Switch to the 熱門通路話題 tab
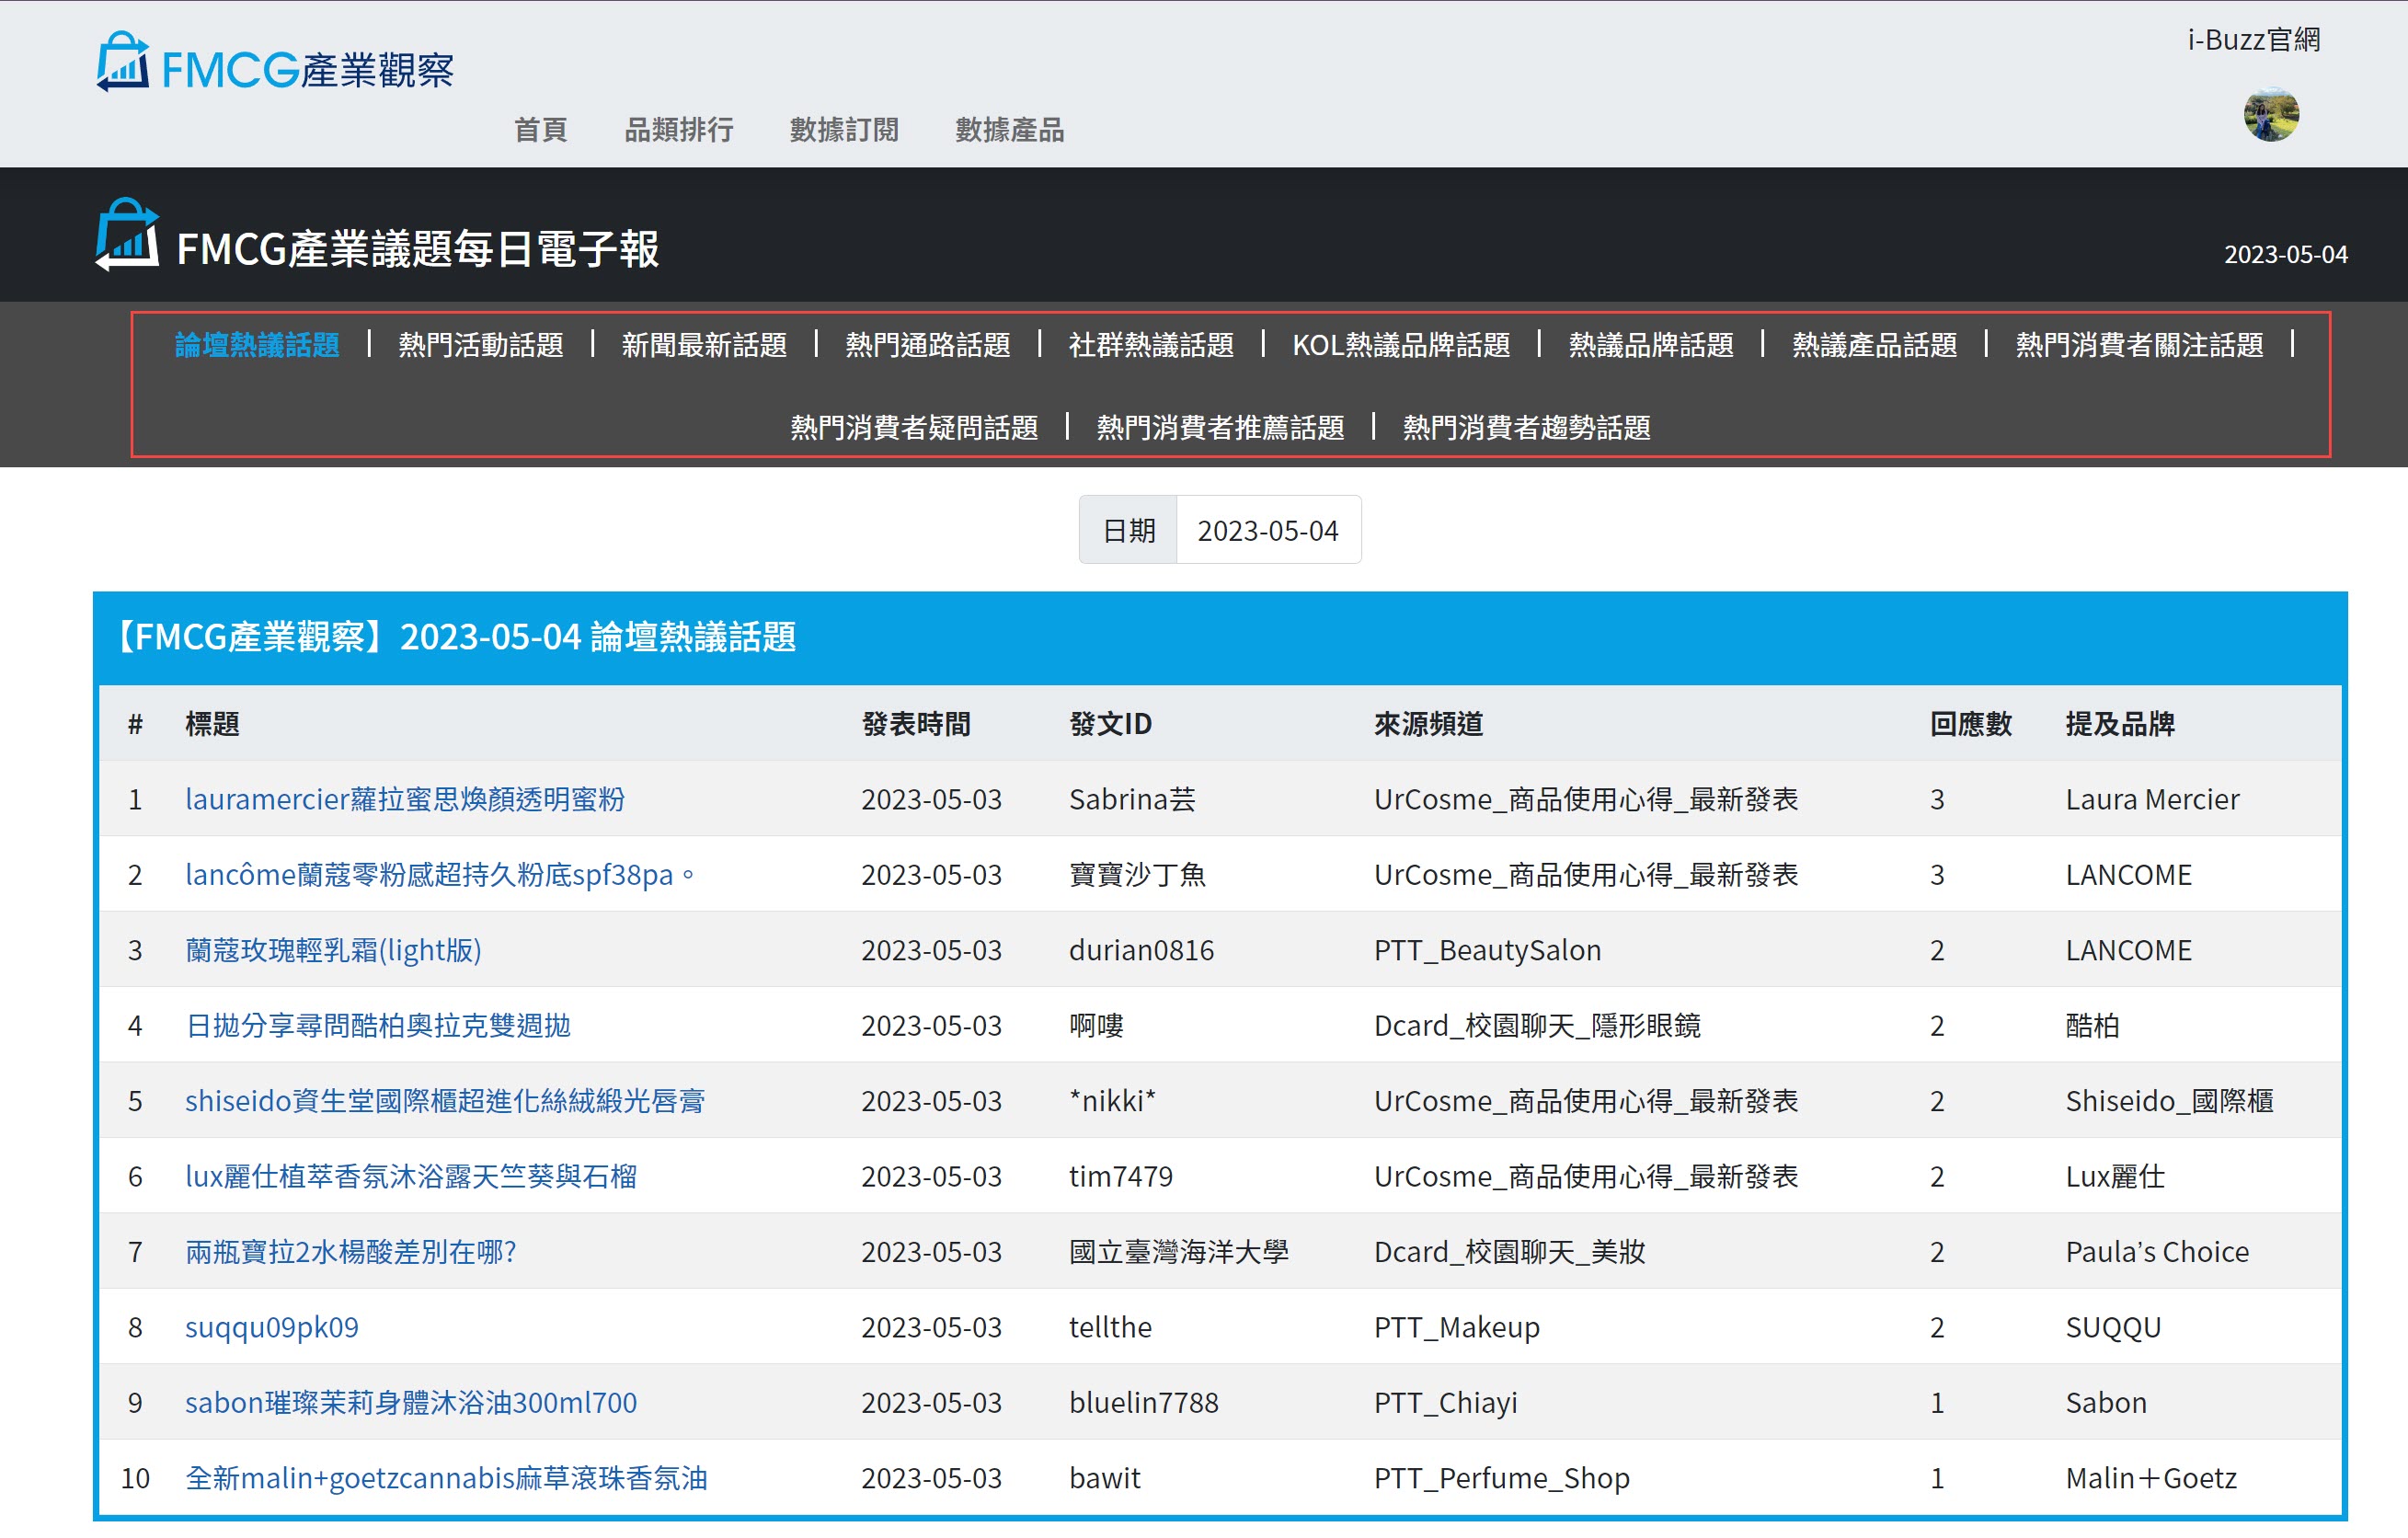Viewport: 2408px width, 1538px height. point(928,345)
